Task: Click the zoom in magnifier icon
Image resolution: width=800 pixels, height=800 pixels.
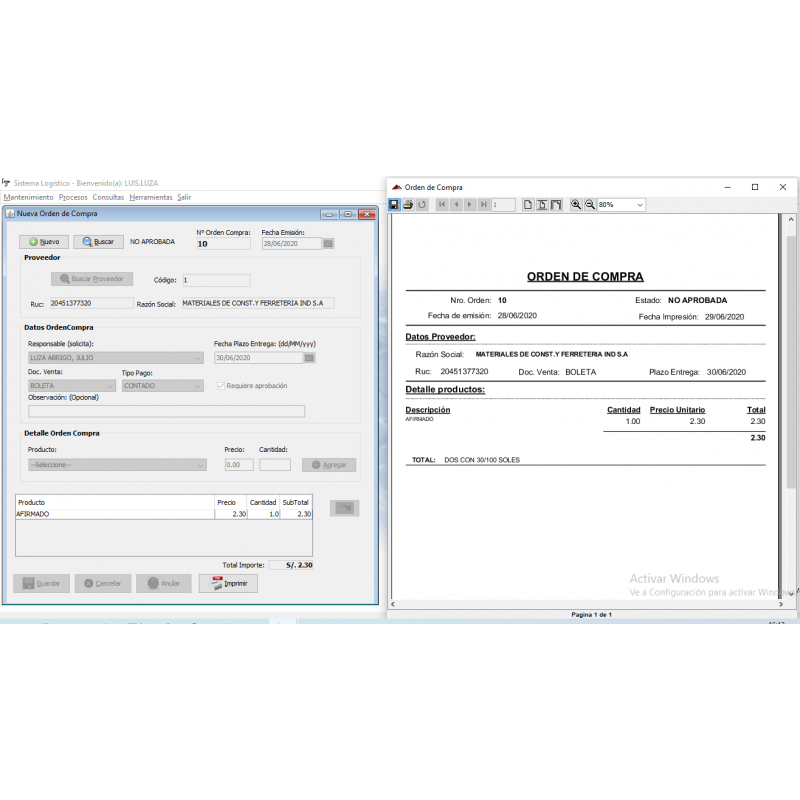Action: (x=576, y=205)
